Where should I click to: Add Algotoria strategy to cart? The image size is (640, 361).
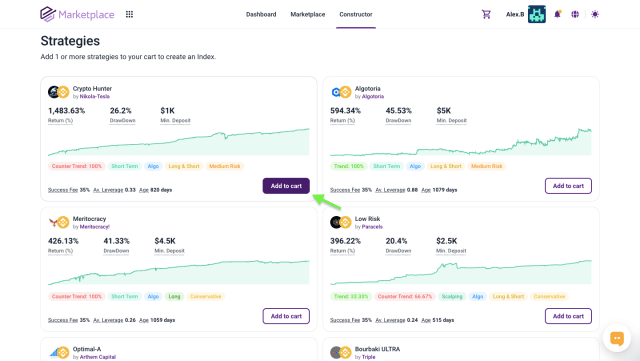point(568,186)
